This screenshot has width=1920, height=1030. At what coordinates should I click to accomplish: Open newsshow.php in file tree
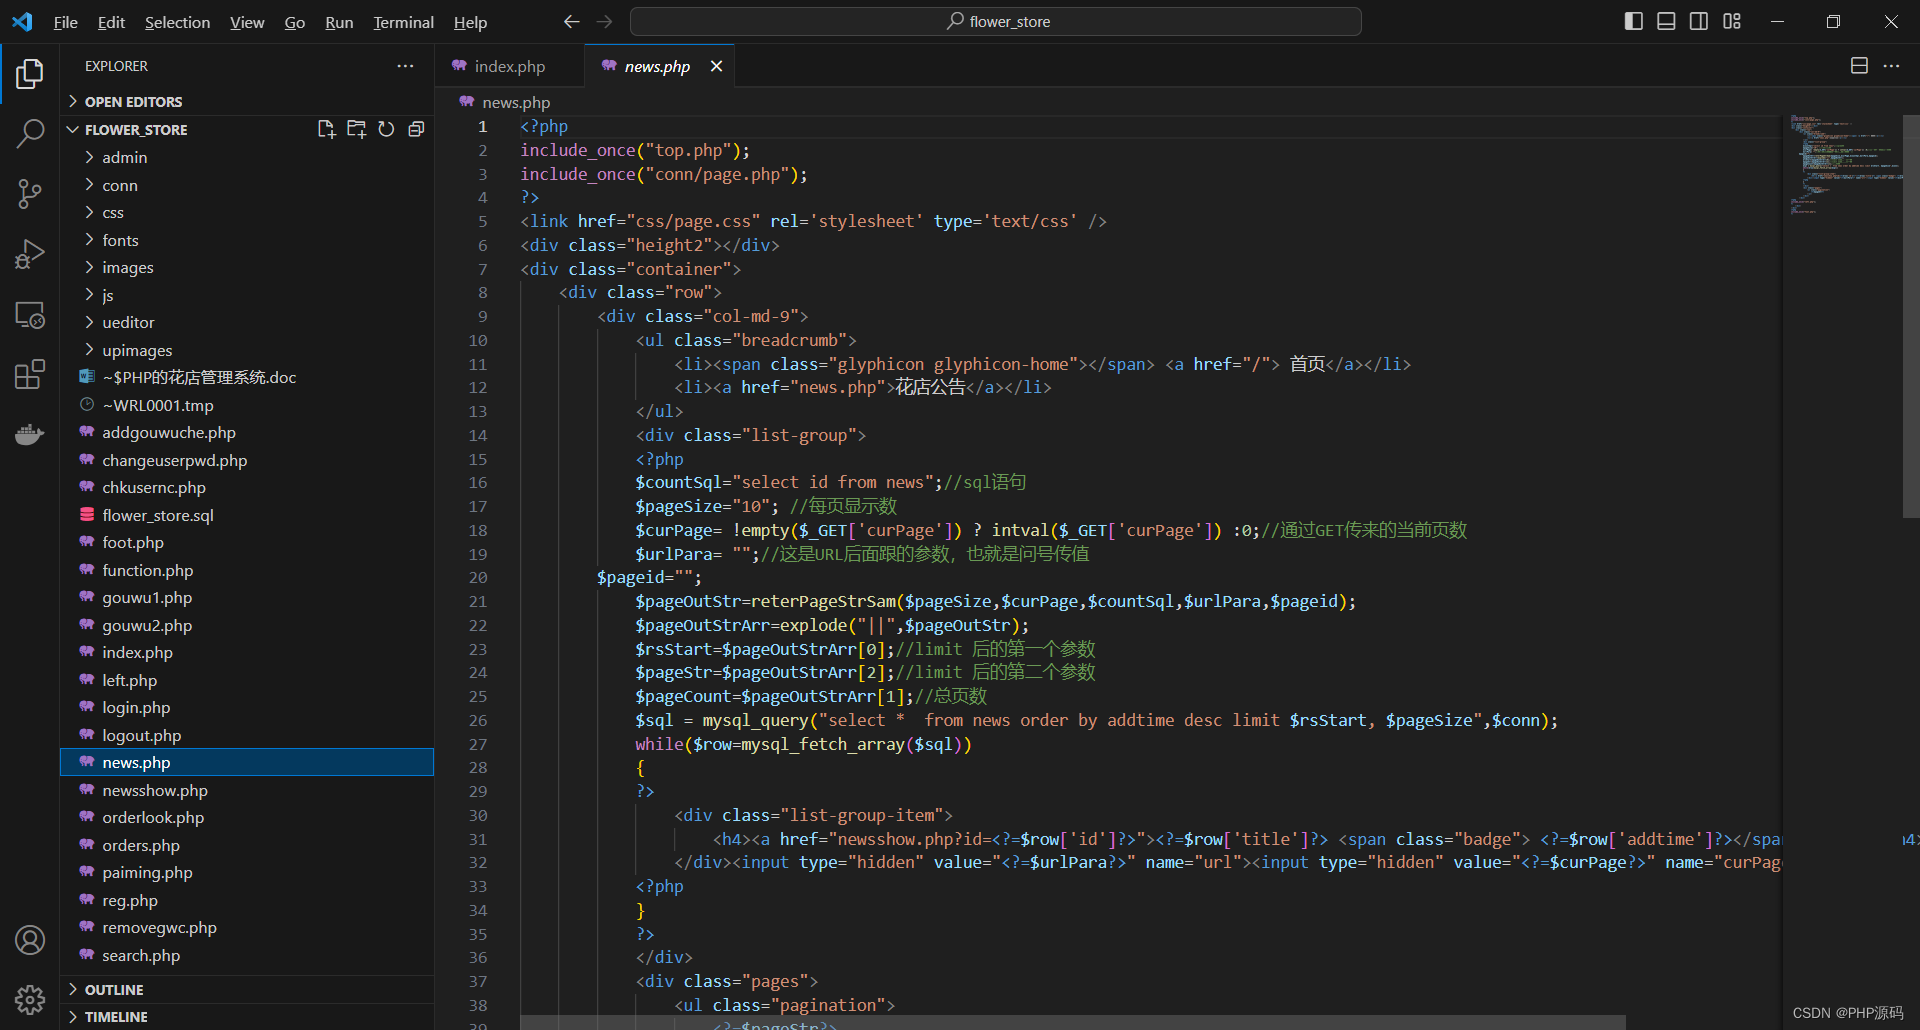(247, 790)
